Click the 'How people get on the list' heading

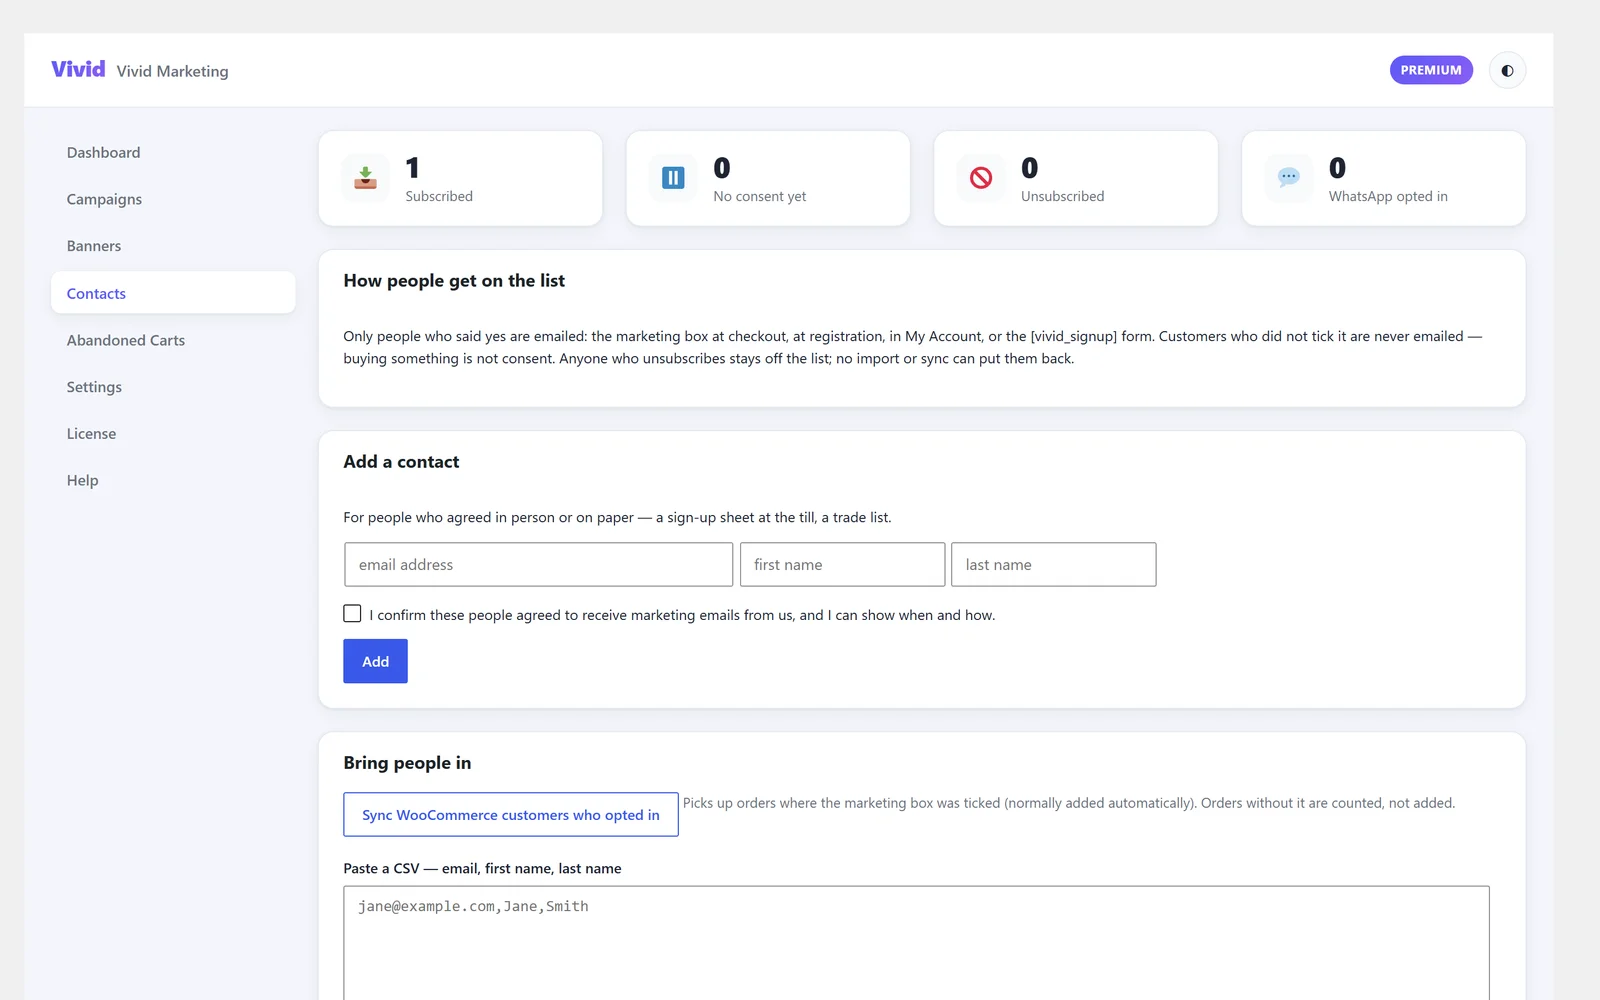454,281
